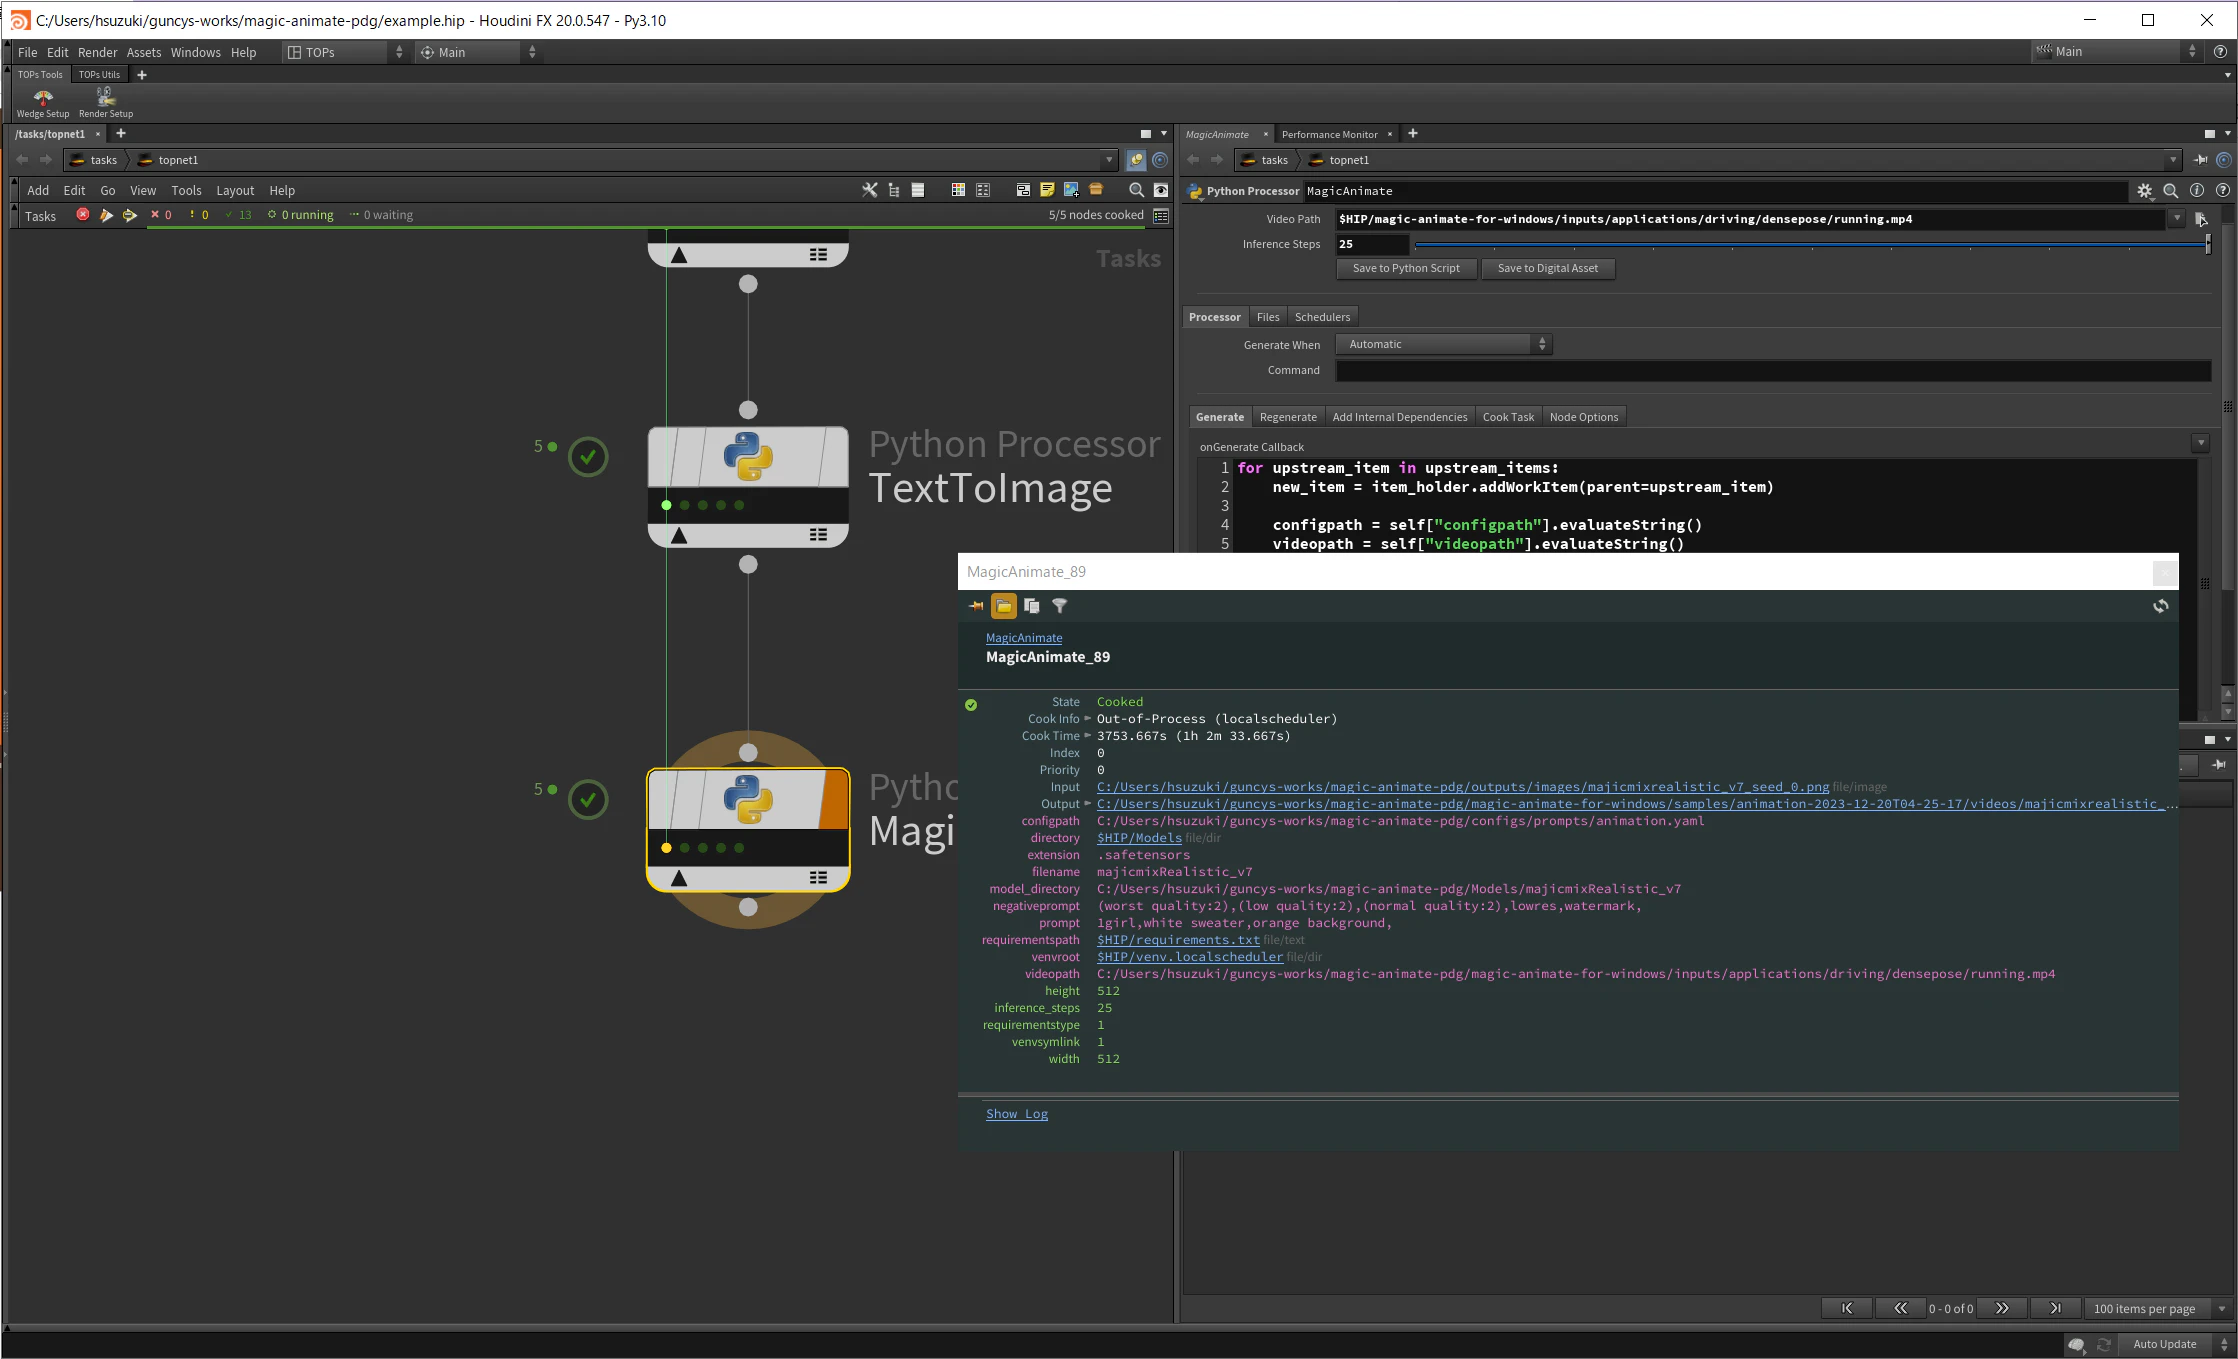Open the Auto Update dropdown

coord(2178,1344)
